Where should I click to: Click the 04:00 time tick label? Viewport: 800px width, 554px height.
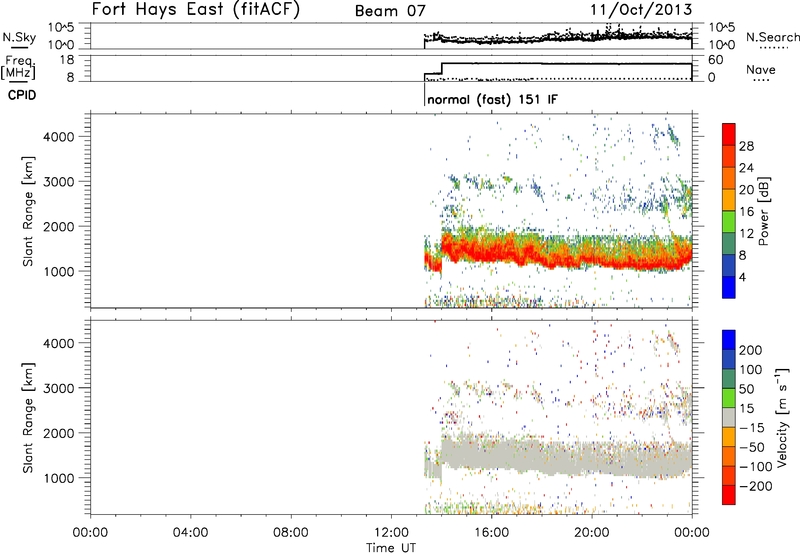tap(190, 533)
